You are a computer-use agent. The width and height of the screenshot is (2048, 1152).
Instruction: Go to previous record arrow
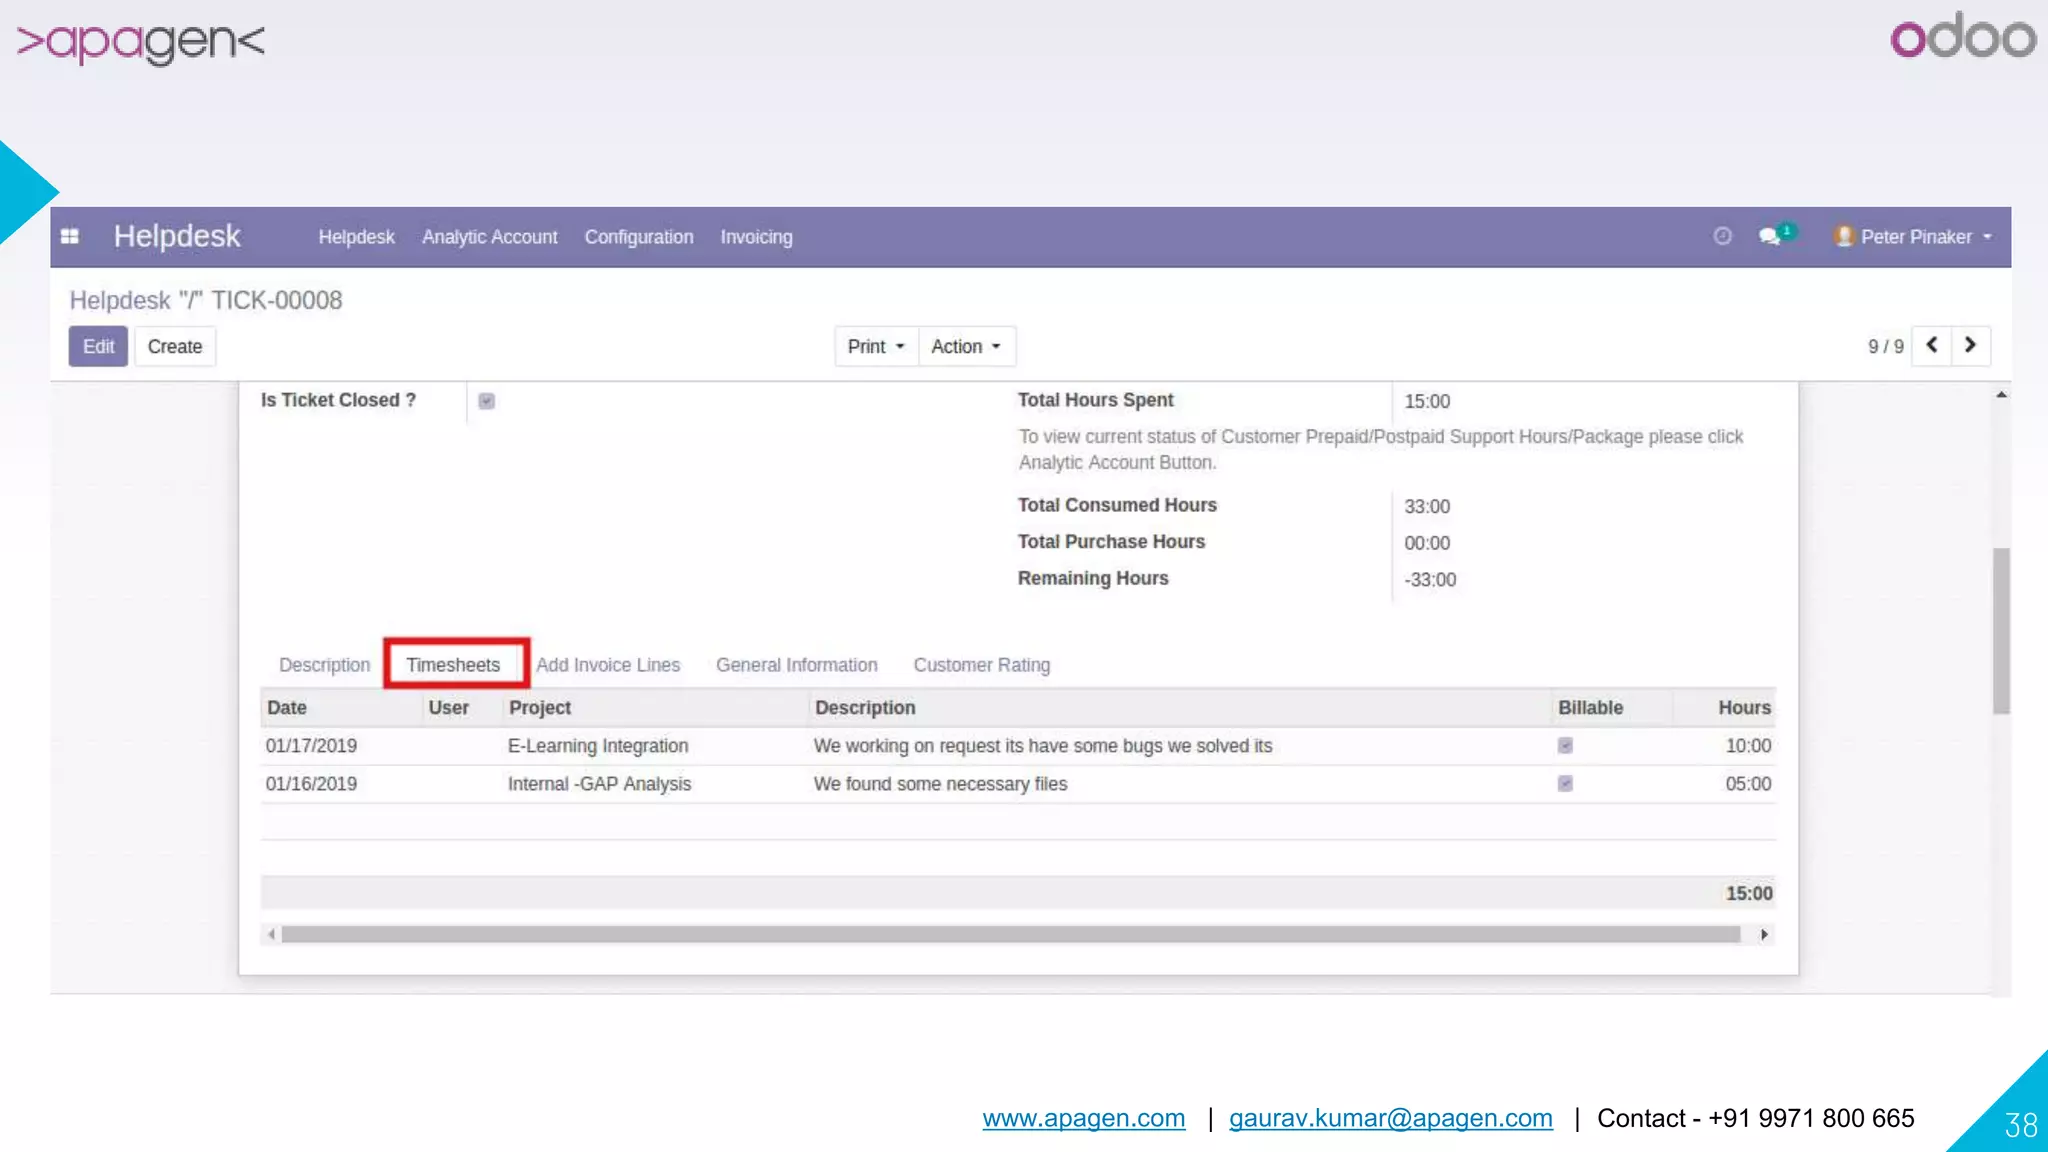(x=1932, y=345)
